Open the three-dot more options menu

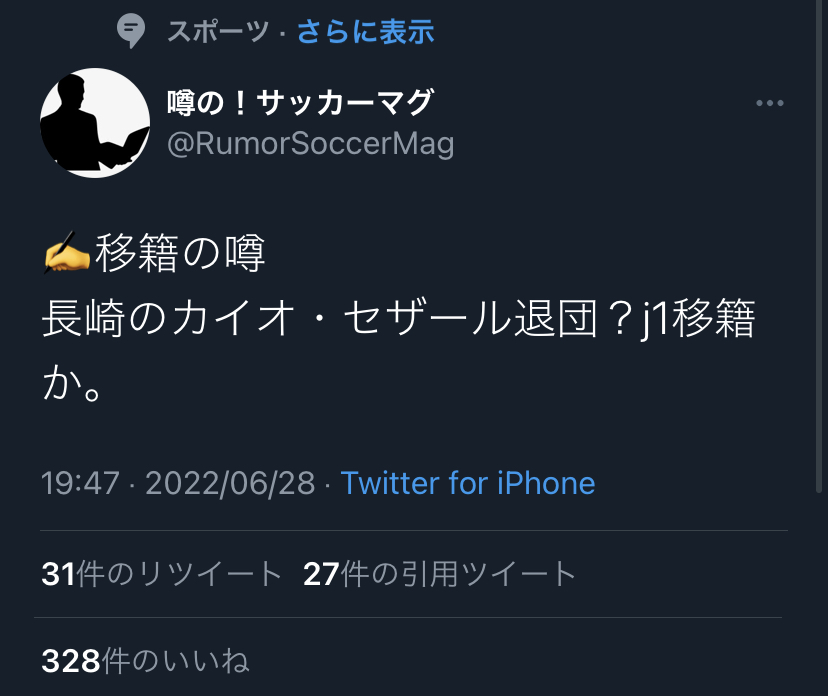pos(769,103)
